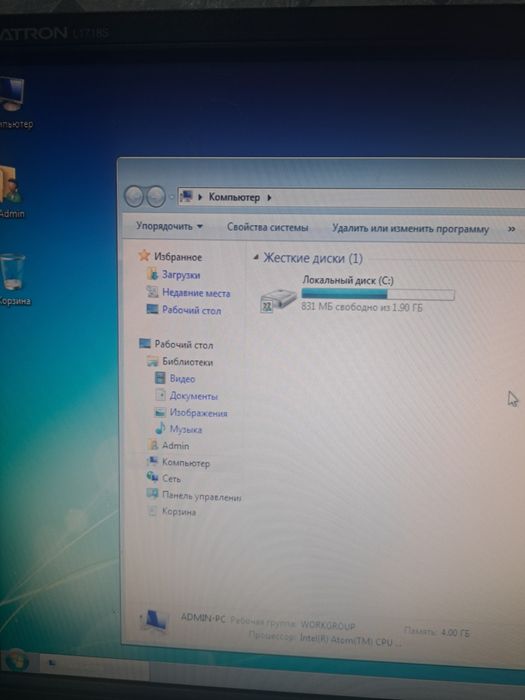Select the Рабочий стол tree root

183,345
